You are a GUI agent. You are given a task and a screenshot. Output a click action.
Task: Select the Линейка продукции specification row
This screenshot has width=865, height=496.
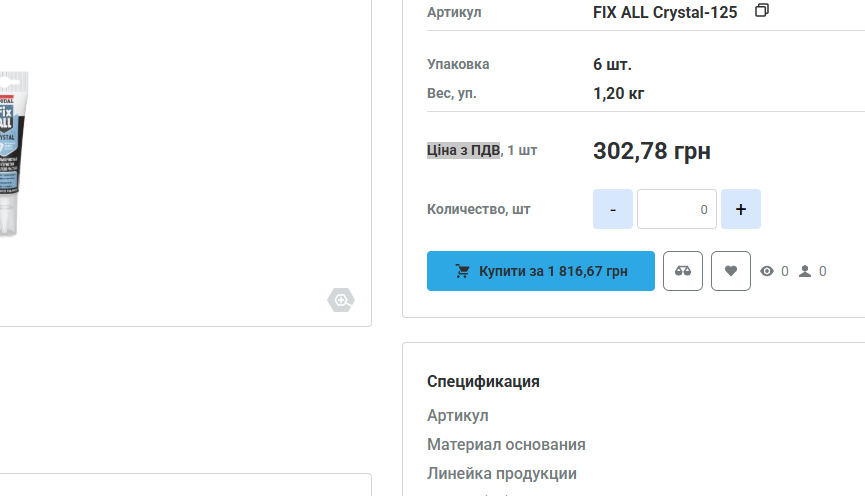502,473
